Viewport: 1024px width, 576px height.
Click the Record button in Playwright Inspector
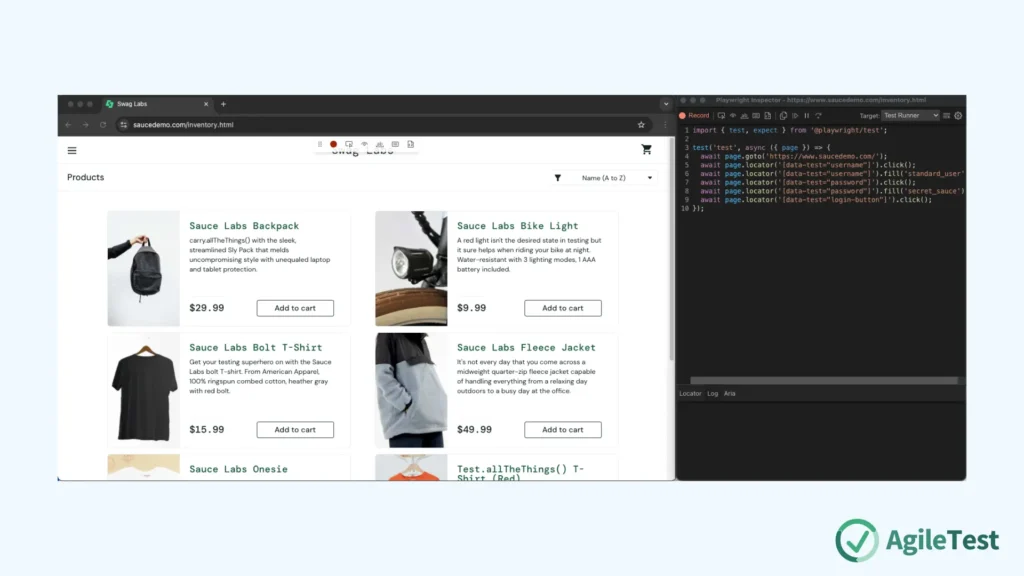click(x=694, y=116)
